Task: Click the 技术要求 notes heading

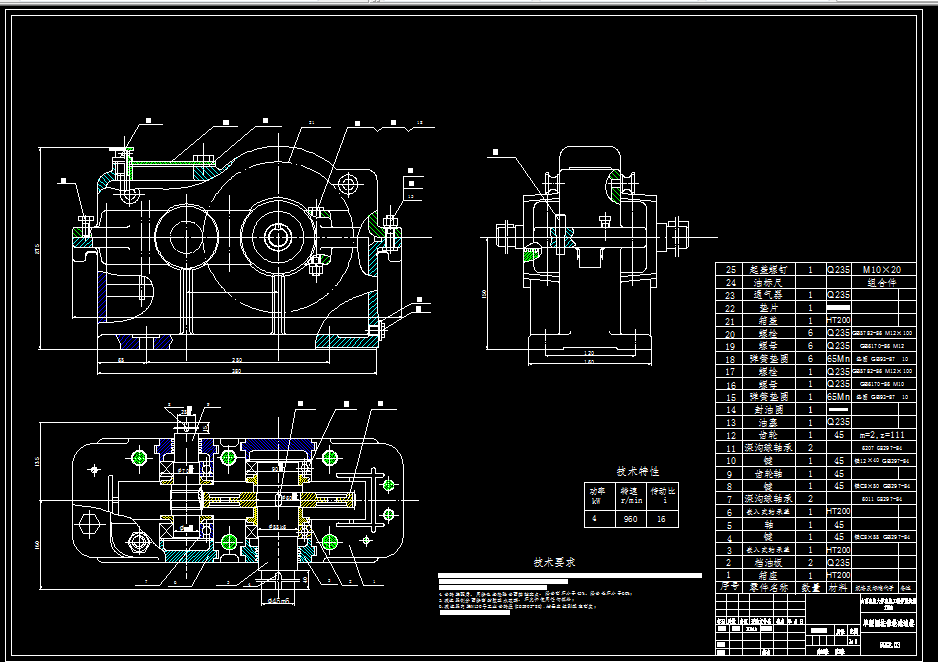Action: pyautogui.click(x=555, y=563)
